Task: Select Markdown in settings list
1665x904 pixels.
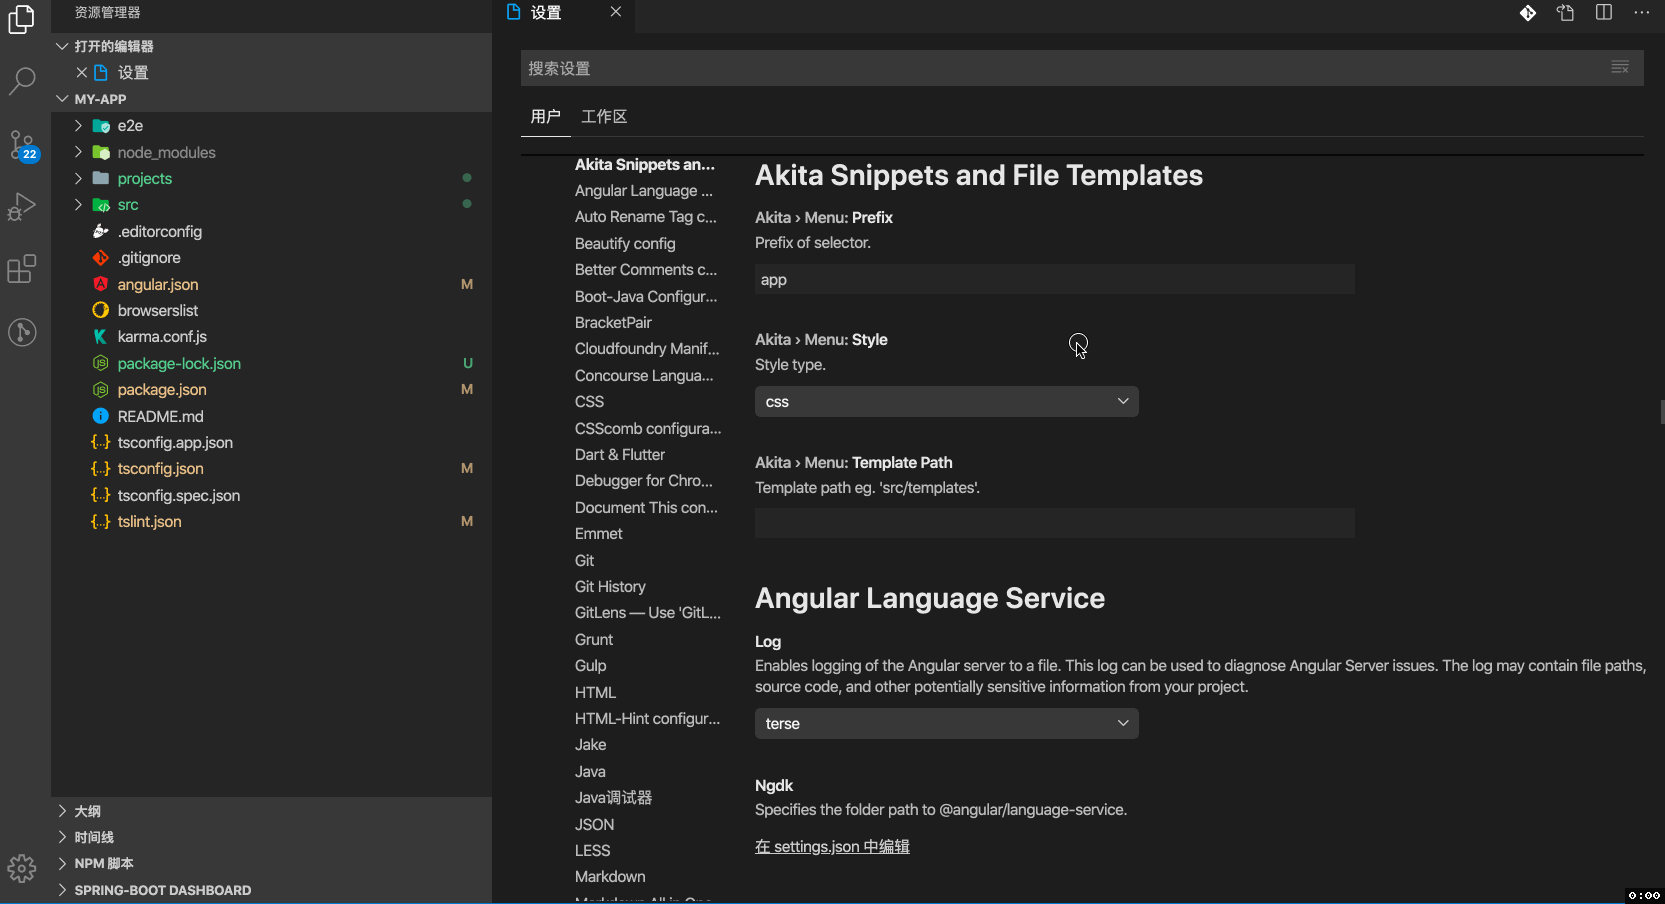Action: (x=610, y=877)
